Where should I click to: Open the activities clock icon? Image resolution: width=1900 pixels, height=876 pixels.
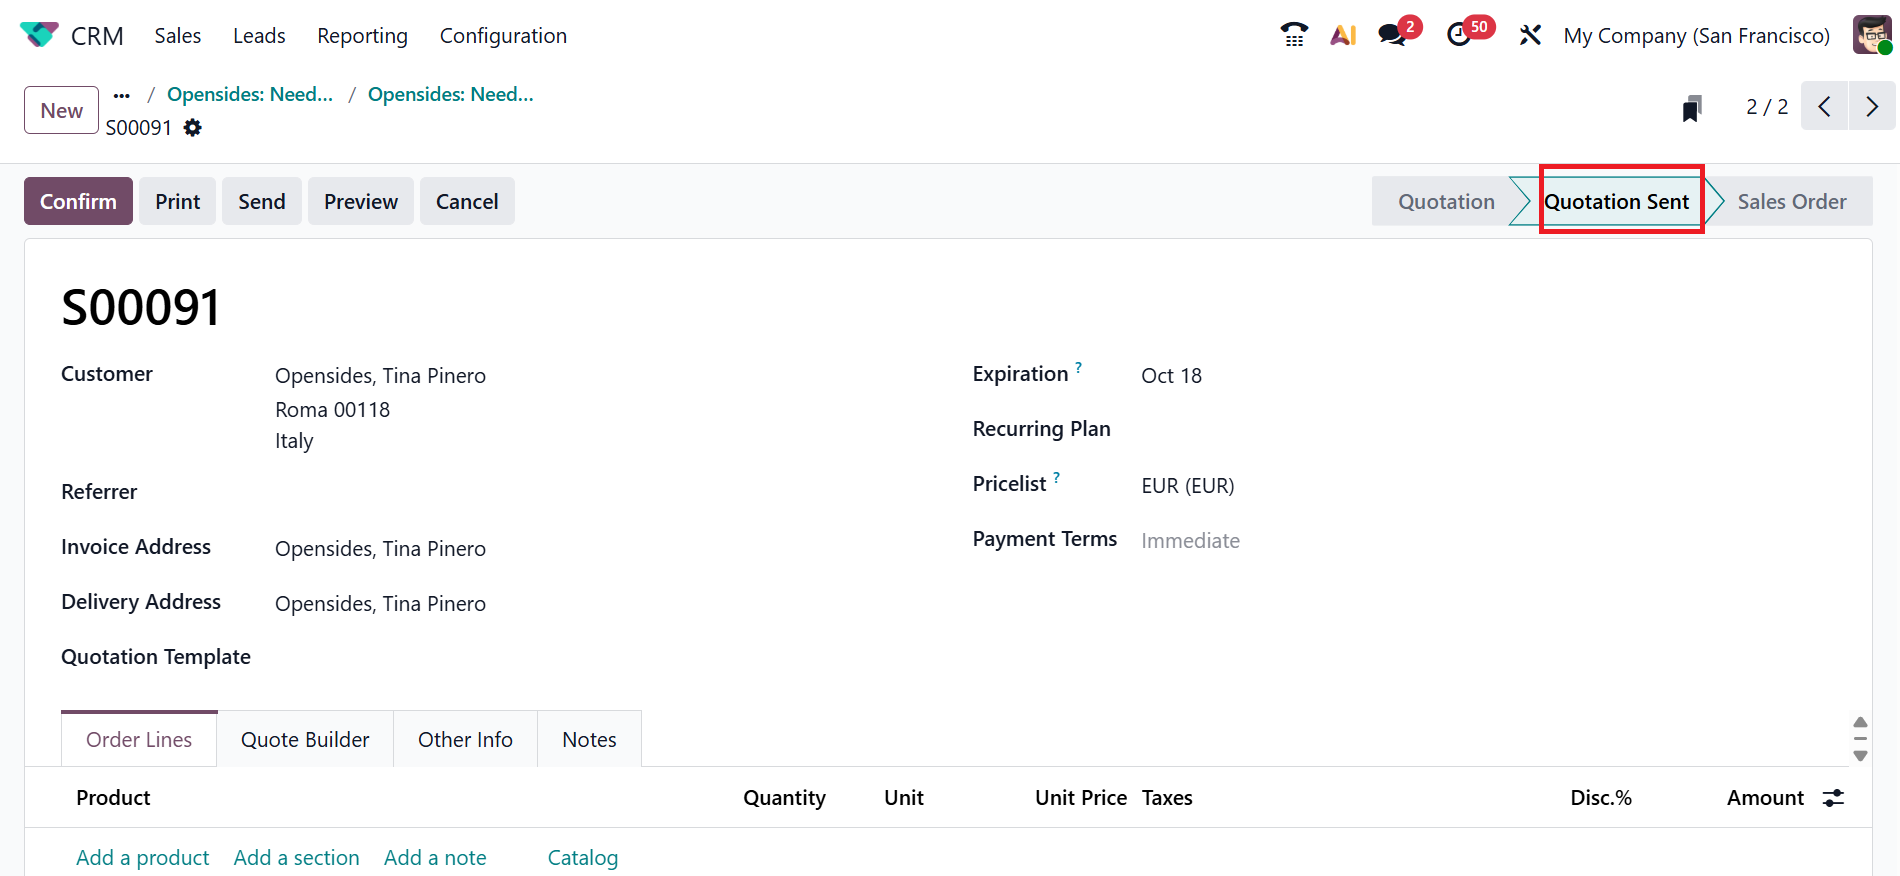pyautogui.click(x=1459, y=35)
